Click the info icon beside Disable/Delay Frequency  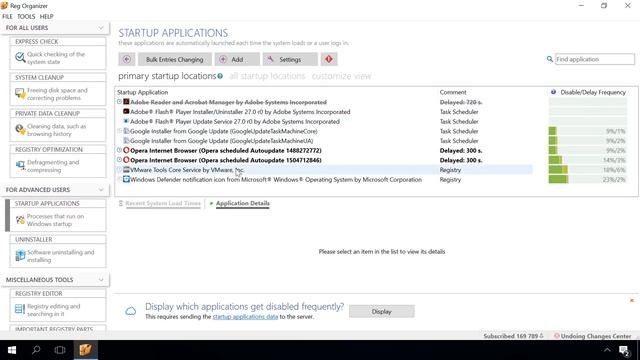pyautogui.click(x=553, y=92)
